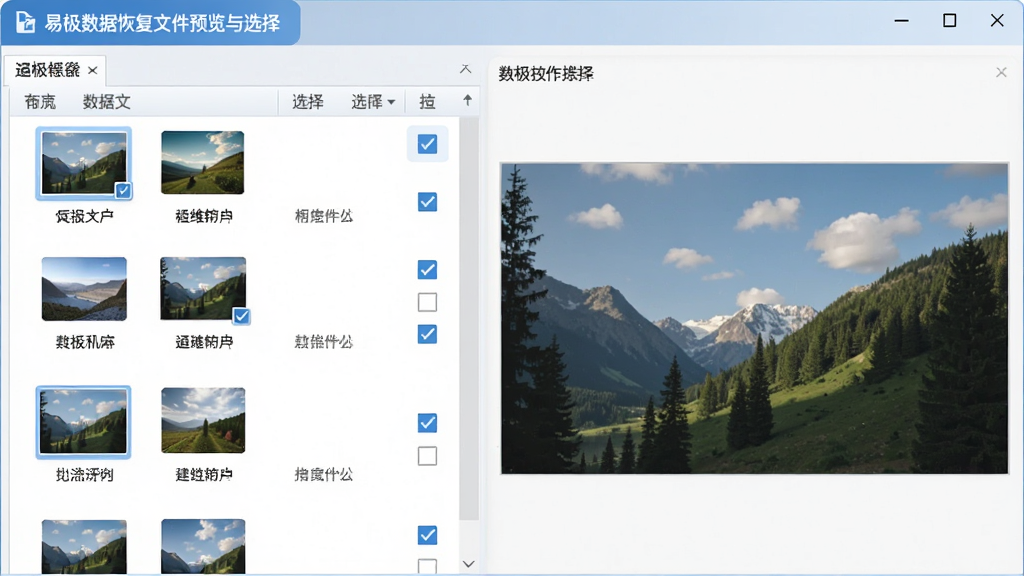Click the last text button before the up arrow
The image size is (1024, 576).
point(427,102)
